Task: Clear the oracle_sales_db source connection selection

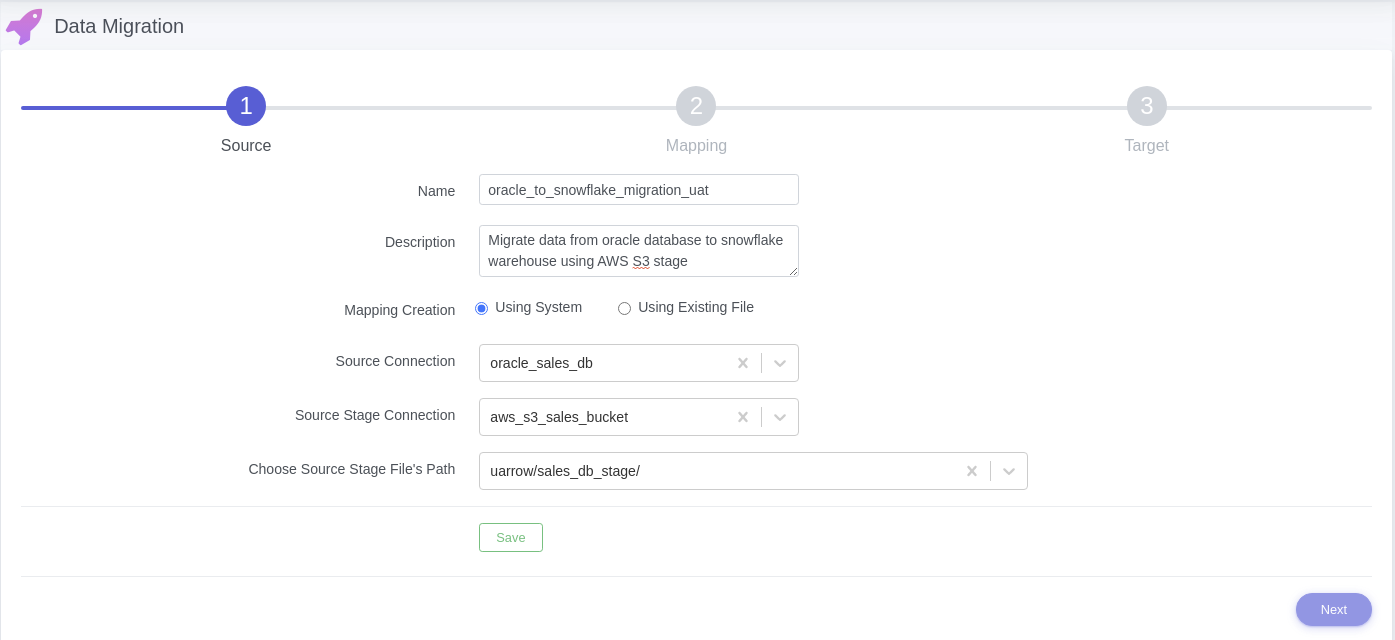Action: click(x=743, y=363)
